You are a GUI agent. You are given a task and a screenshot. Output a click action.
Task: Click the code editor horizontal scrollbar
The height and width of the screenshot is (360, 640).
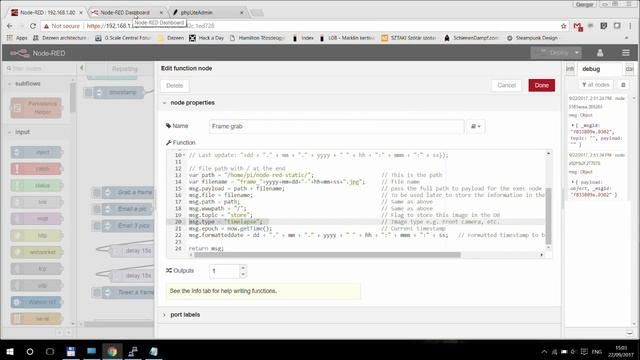pos(327,255)
